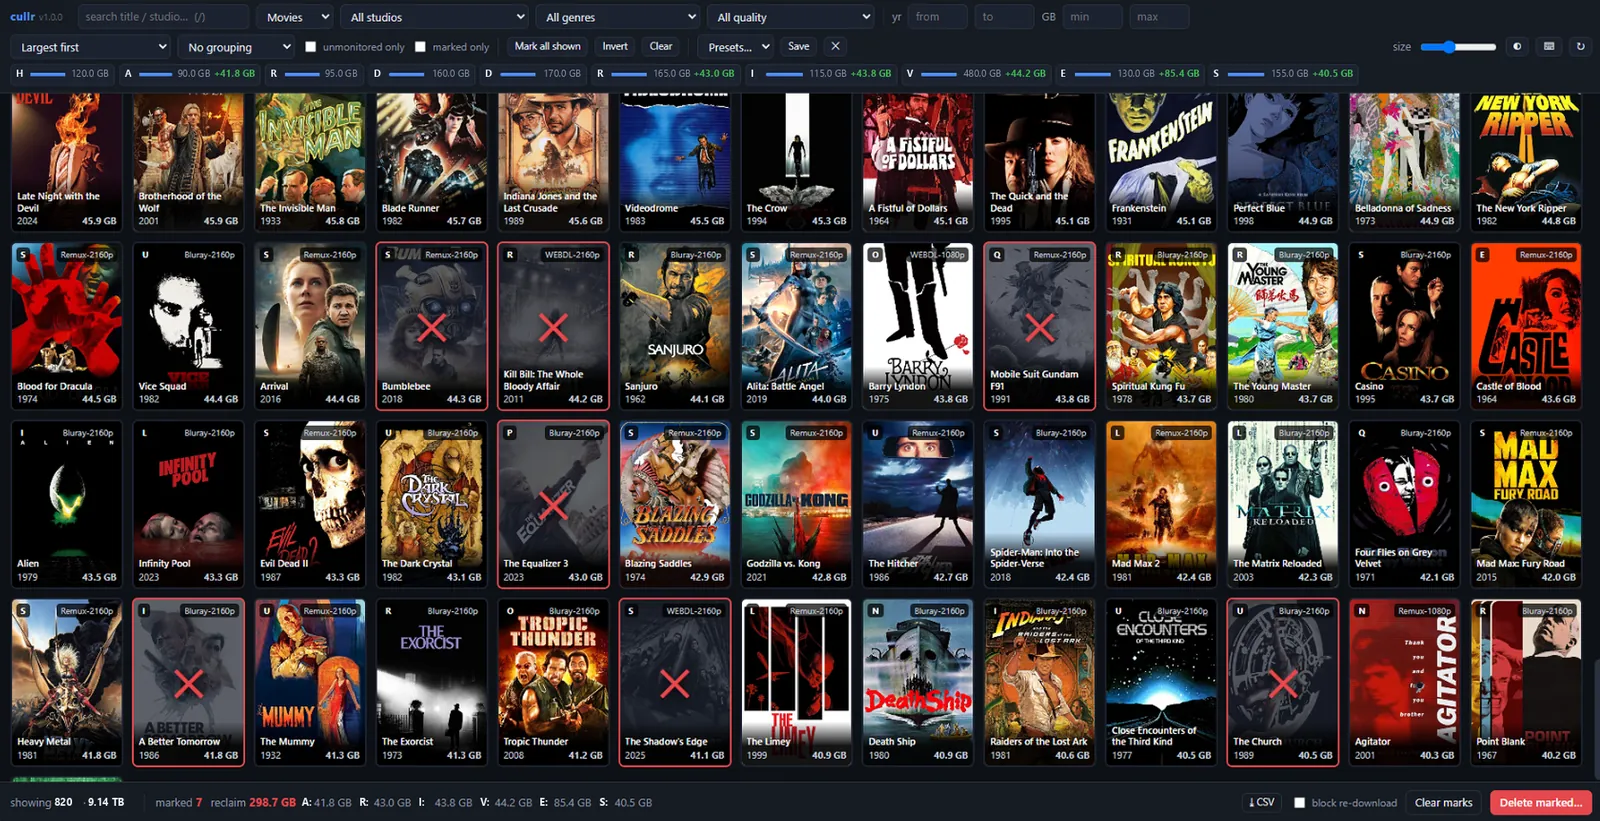The width and height of the screenshot is (1600, 821).
Task: Click the X icon next to Save
Action: pyautogui.click(x=835, y=46)
